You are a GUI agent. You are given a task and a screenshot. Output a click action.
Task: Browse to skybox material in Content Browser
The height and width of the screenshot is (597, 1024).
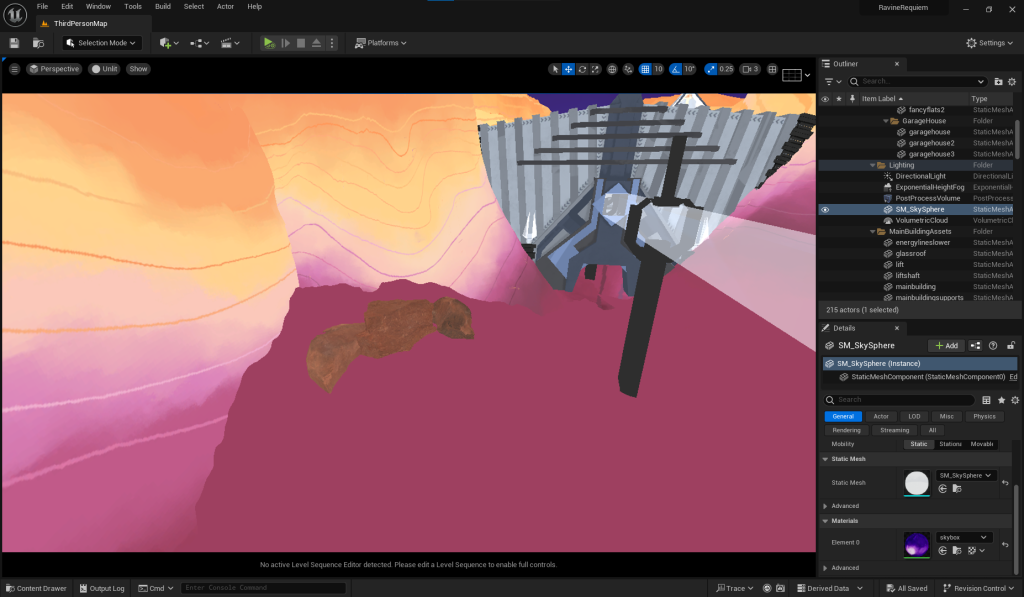coord(957,550)
